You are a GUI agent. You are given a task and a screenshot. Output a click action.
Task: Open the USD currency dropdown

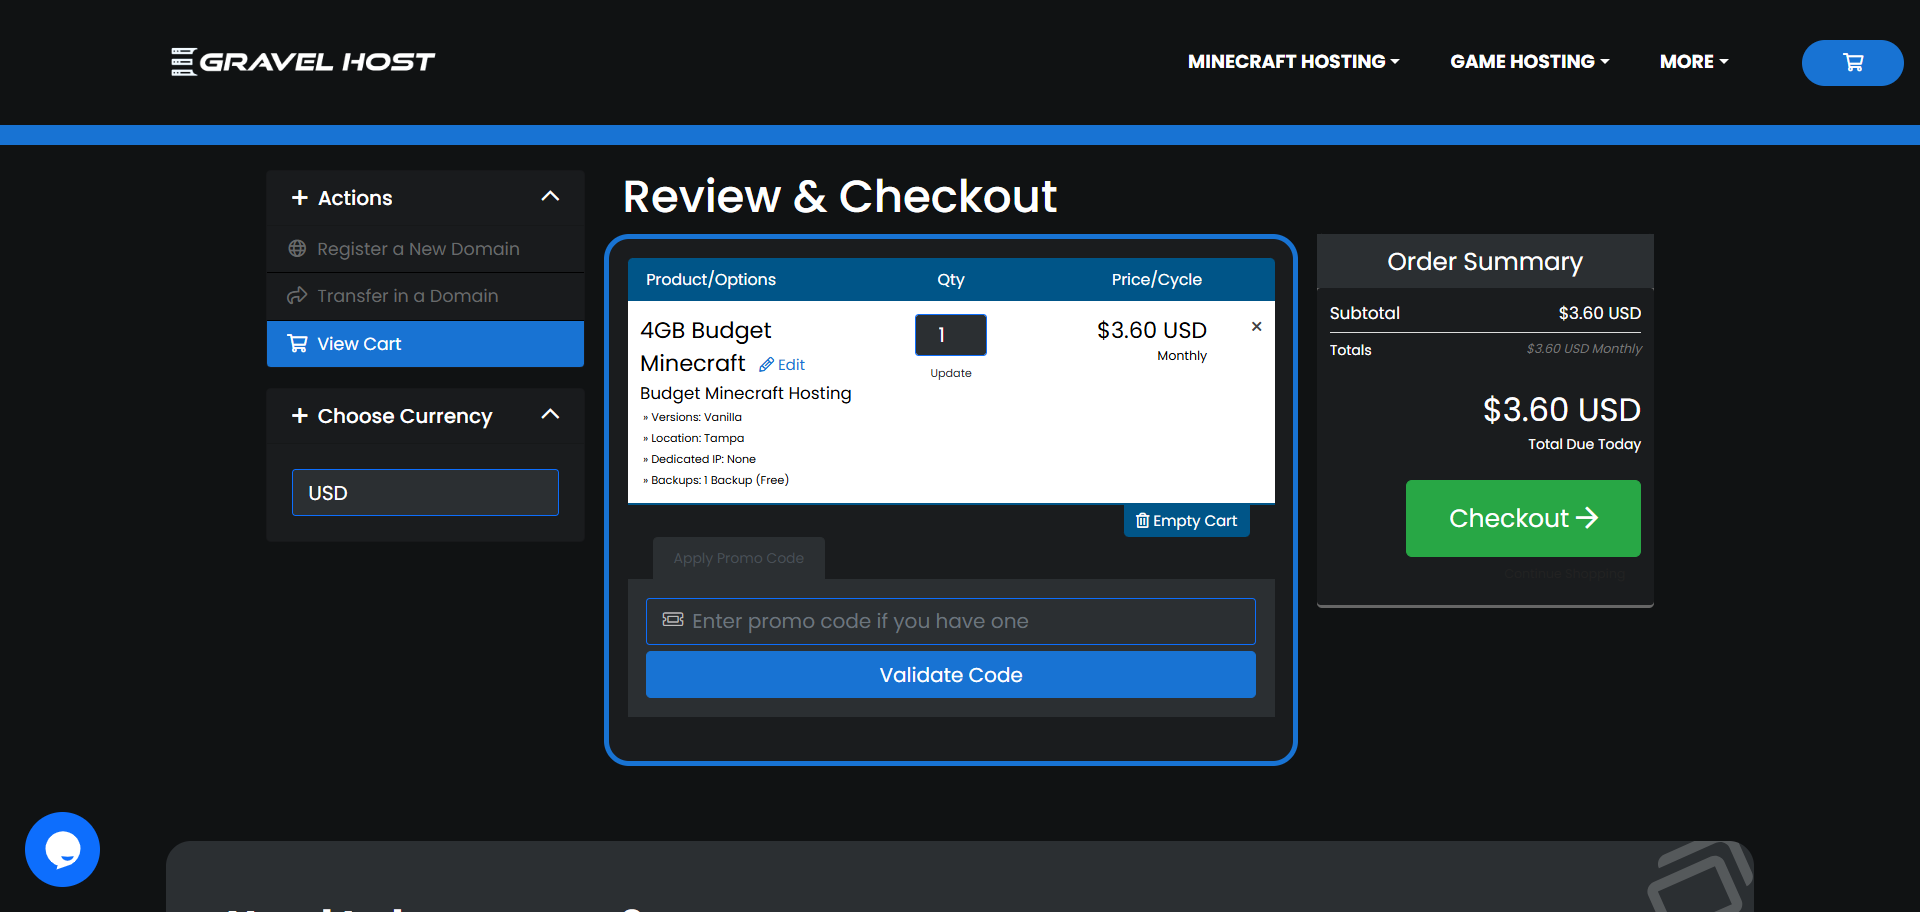point(425,493)
